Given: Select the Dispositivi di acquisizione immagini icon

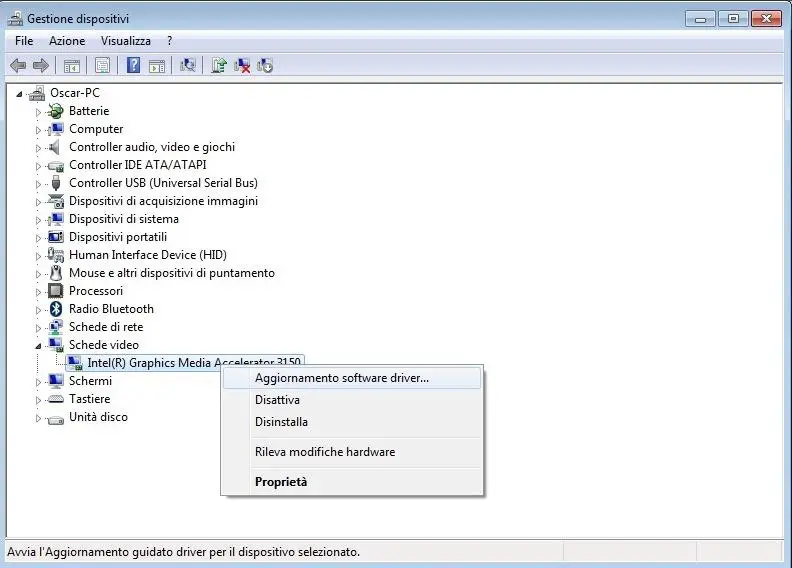Looking at the screenshot, I should click(56, 201).
